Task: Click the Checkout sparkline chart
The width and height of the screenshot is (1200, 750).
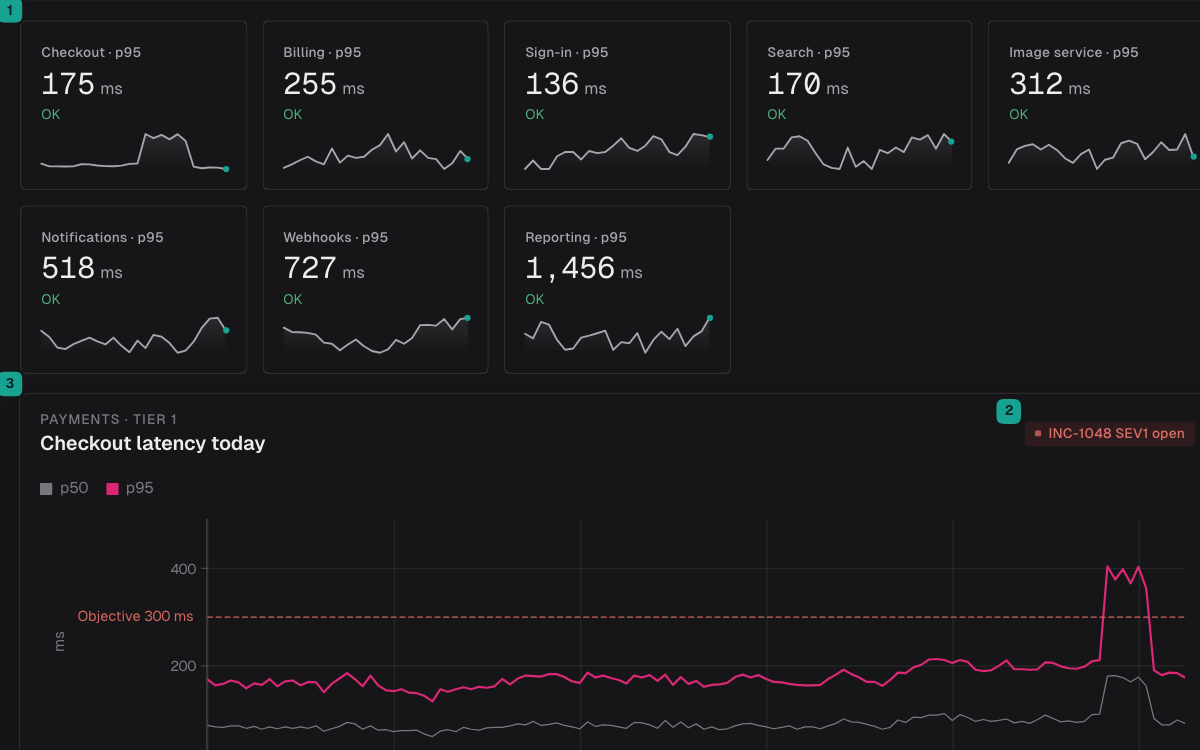Action: 134,151
